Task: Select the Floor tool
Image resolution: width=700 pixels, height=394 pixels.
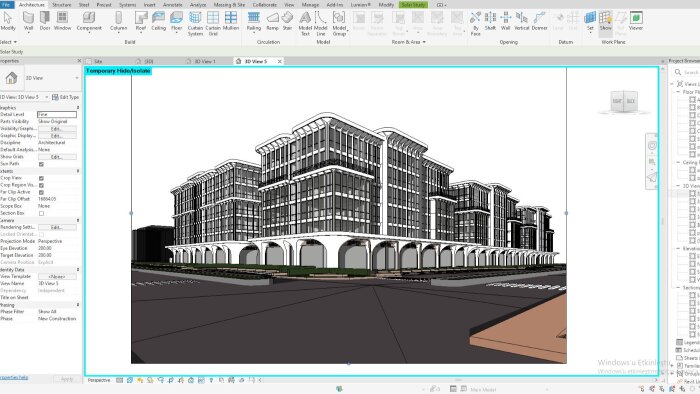Action: tap(176, 22)
